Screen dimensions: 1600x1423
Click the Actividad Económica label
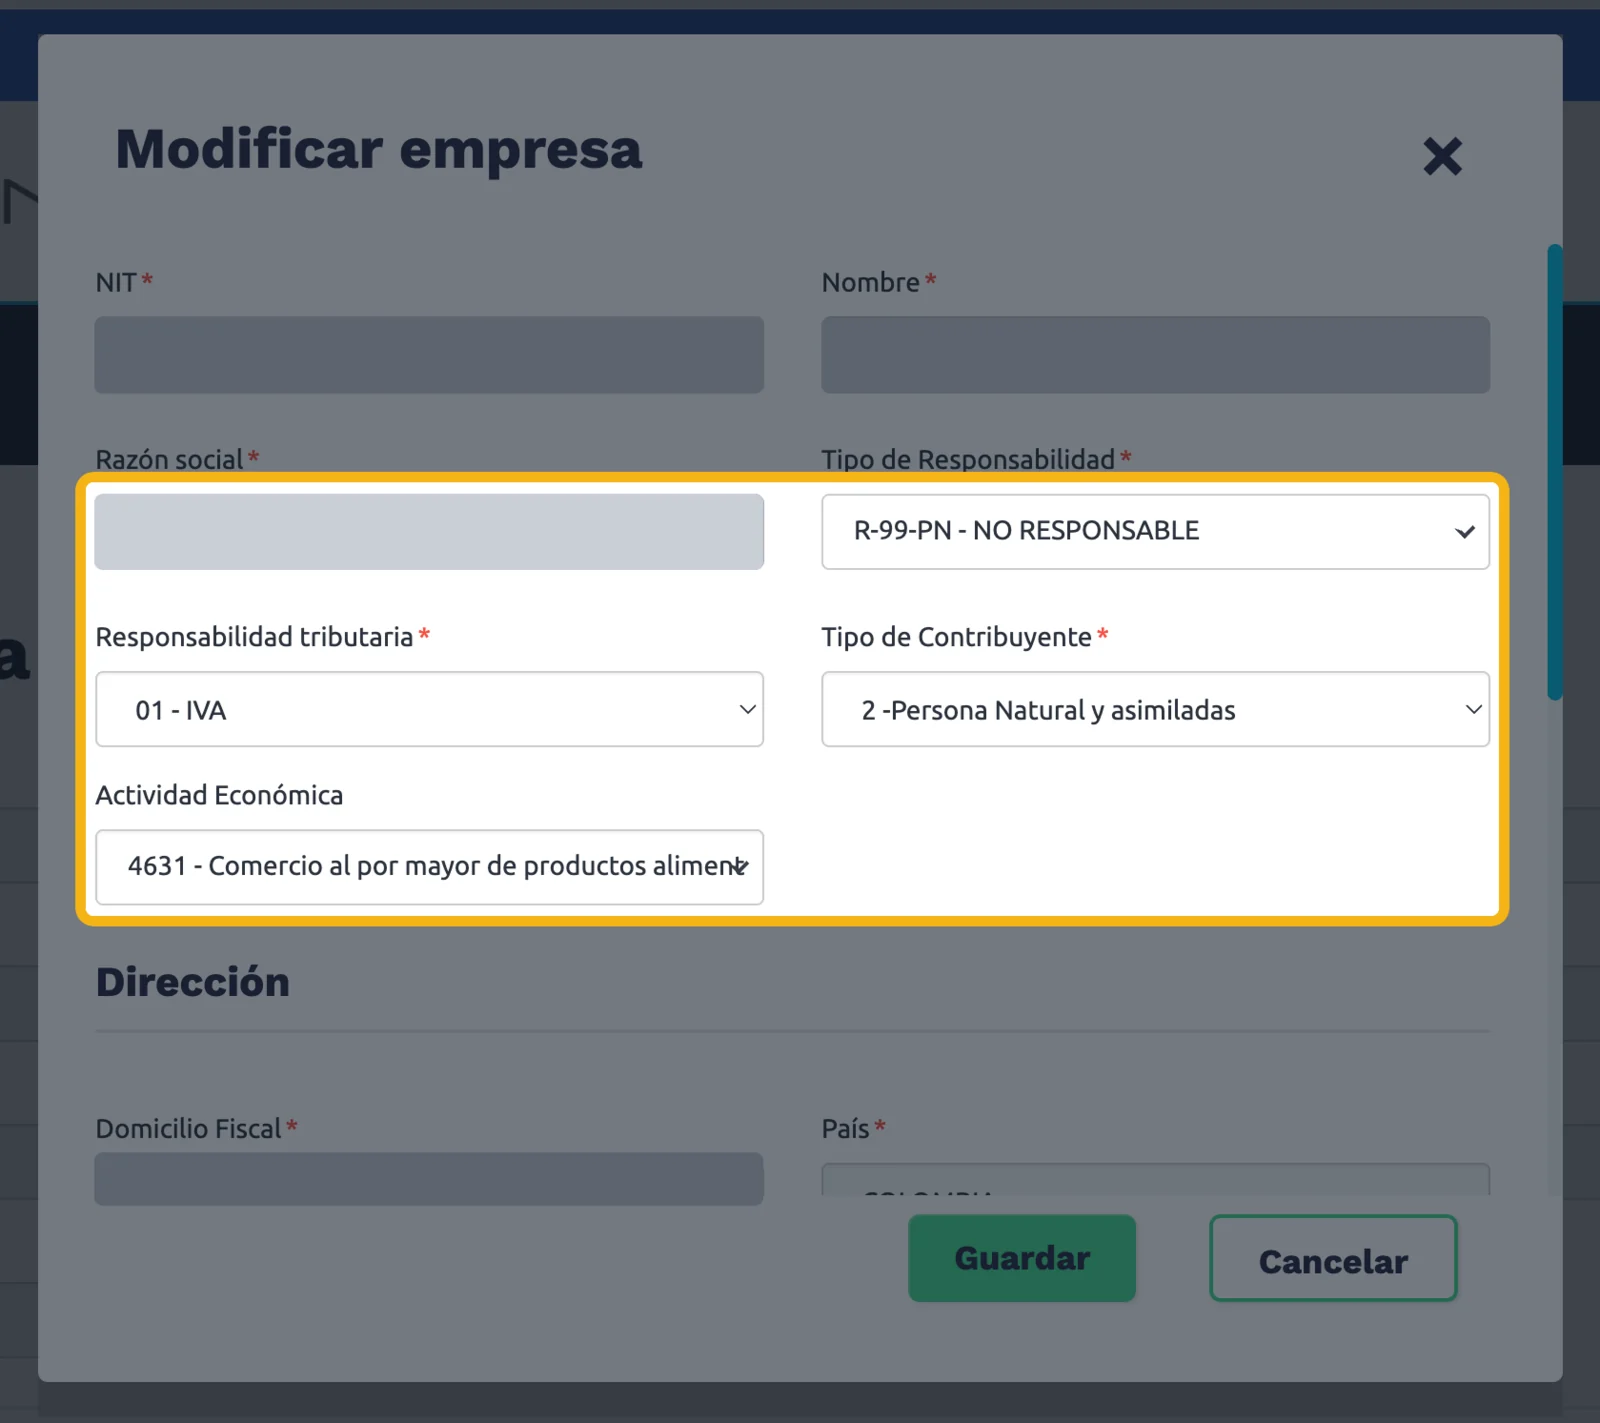(219, 795)
